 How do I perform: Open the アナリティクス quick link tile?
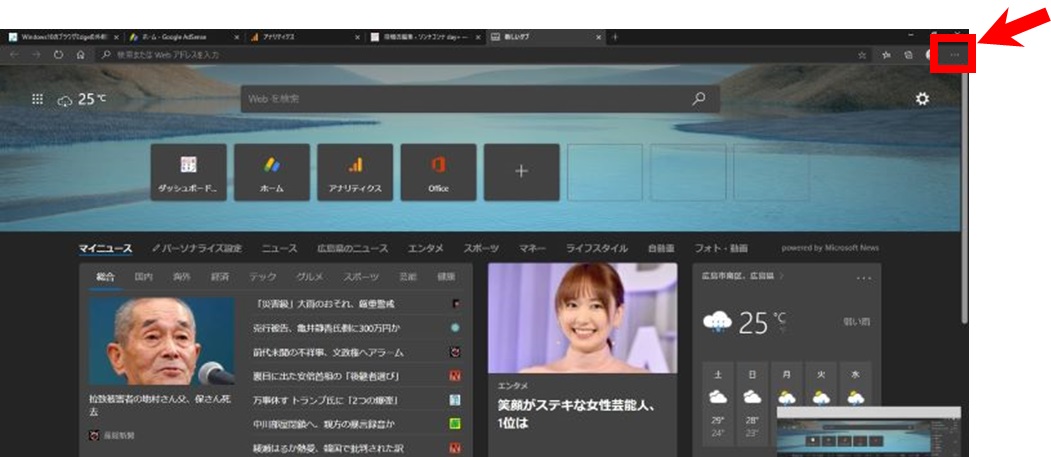pyautogui.click(x=355, y=171)
